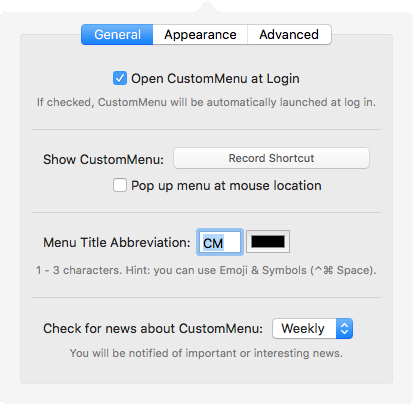Click the Emoji & Symbols hint text
This screenshot has width=413, height=404.
point(206,270)
